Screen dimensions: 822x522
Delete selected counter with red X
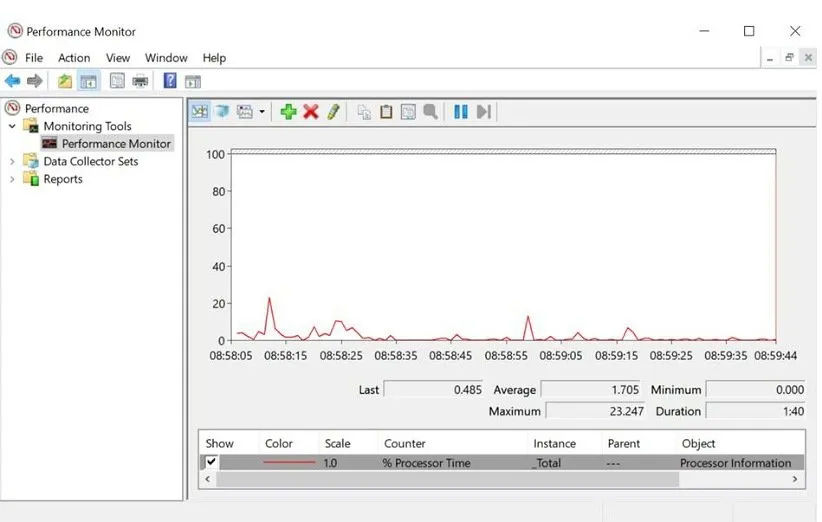click(311, 112)
